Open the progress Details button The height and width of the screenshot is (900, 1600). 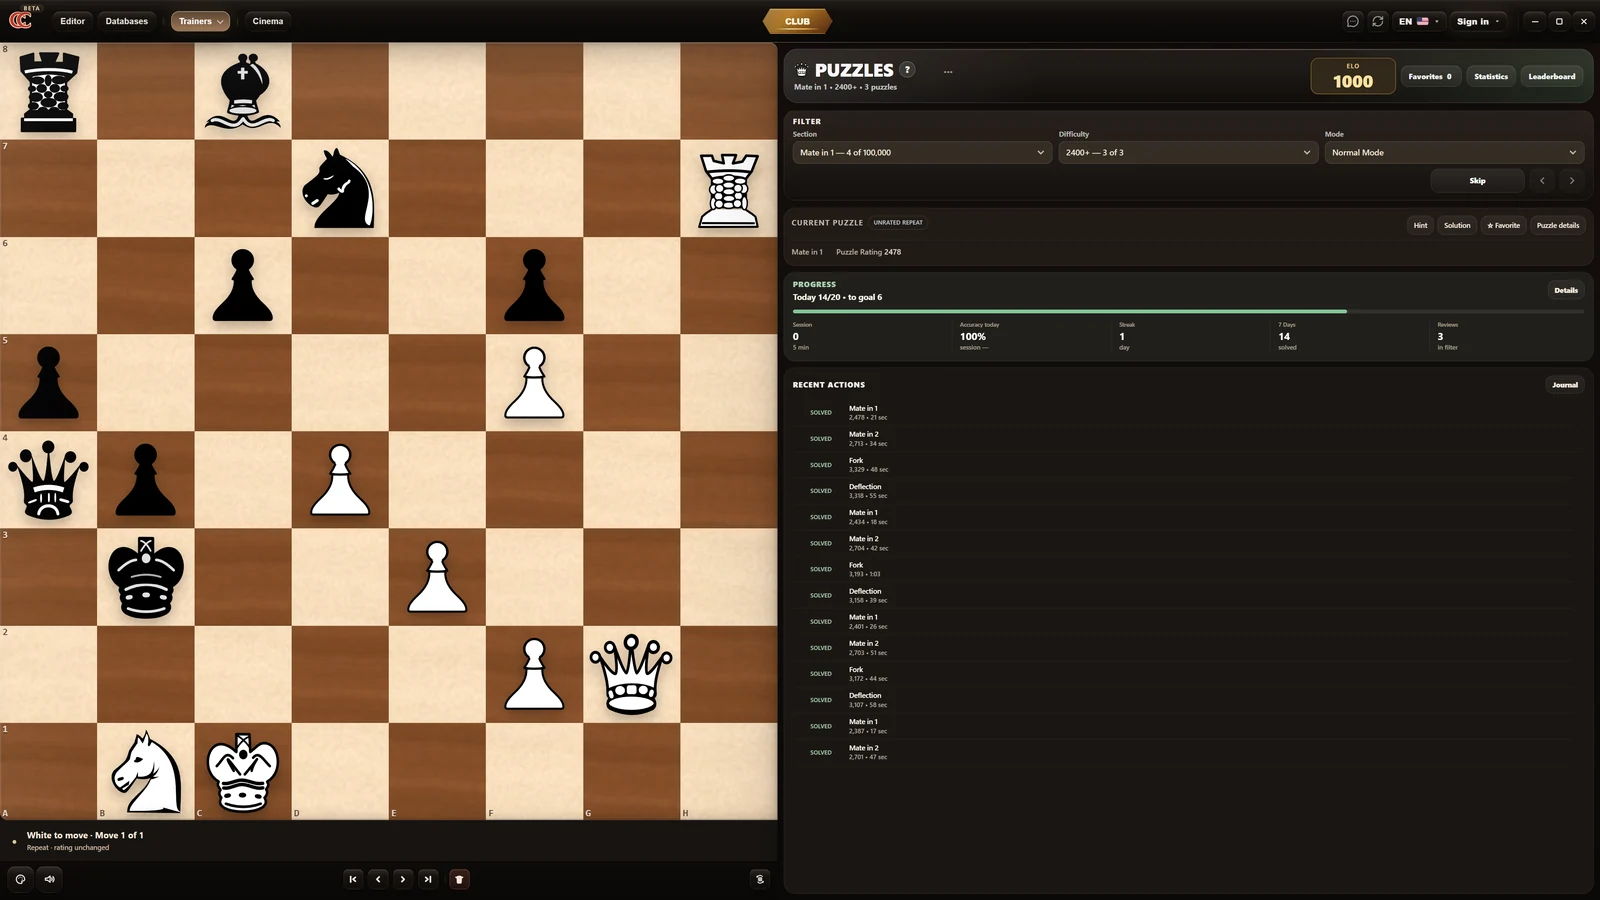click(x=1566, y=290)
